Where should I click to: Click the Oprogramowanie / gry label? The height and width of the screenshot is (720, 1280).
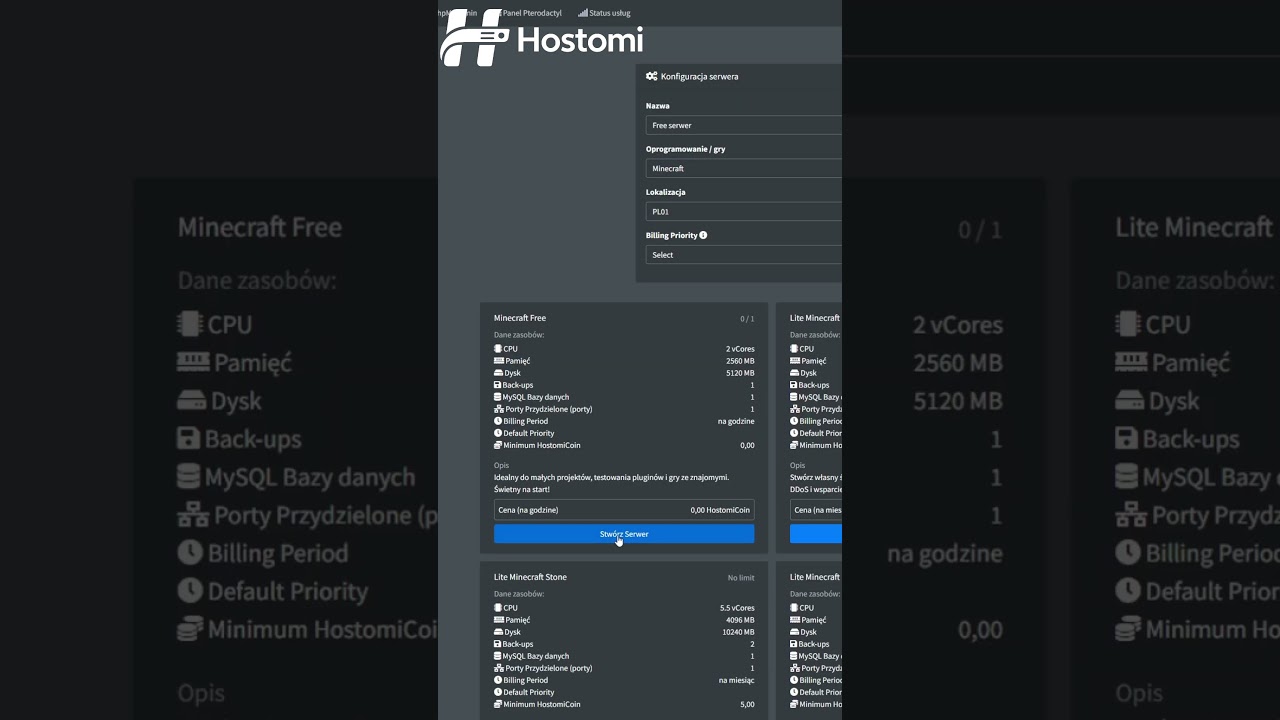[686, 149]
